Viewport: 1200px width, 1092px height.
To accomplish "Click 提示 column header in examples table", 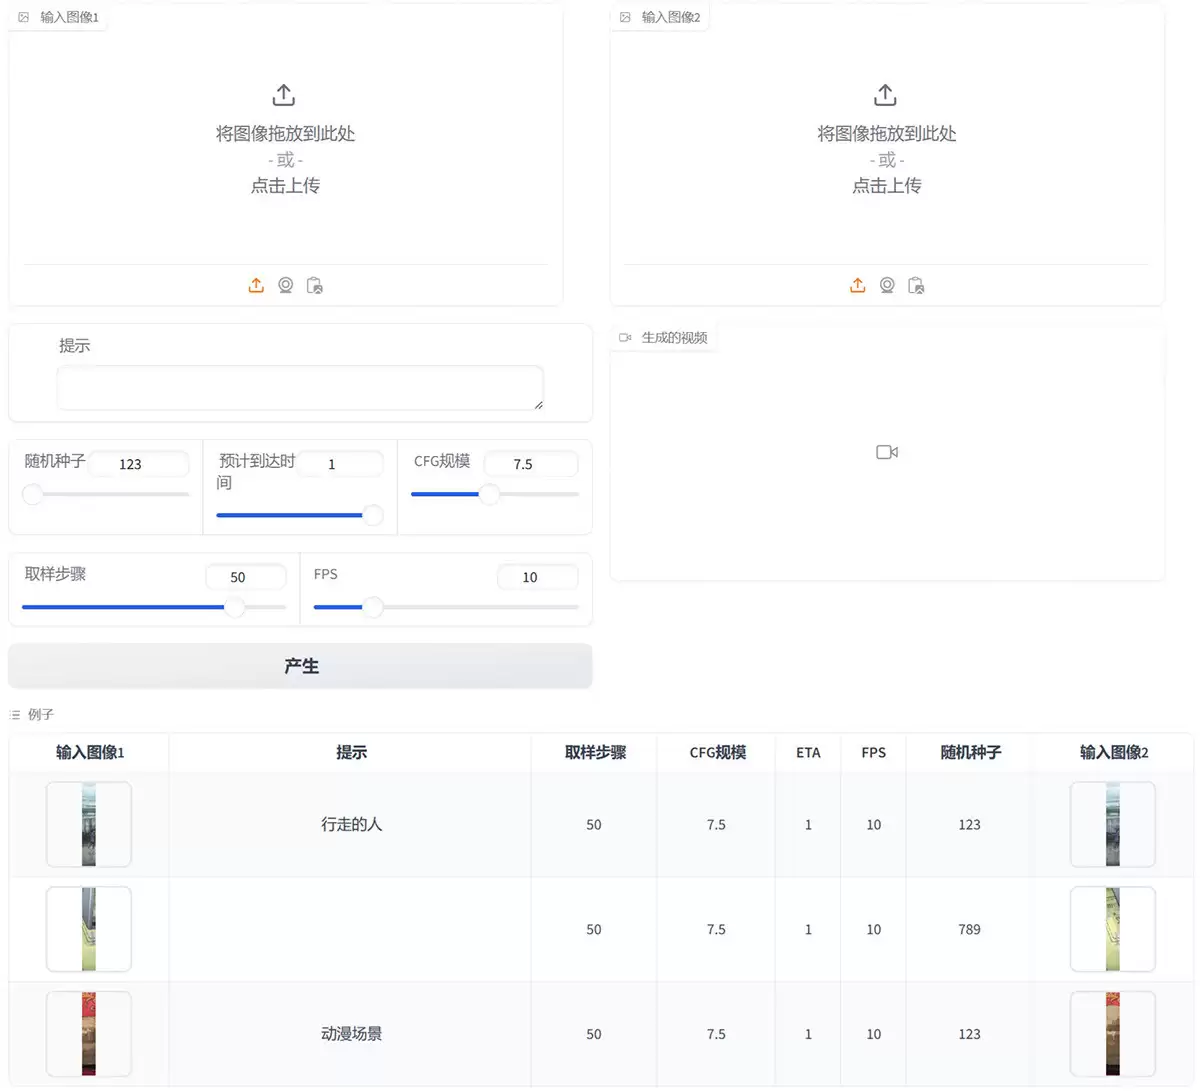I will pyautogui.click(x=351, y=753).
